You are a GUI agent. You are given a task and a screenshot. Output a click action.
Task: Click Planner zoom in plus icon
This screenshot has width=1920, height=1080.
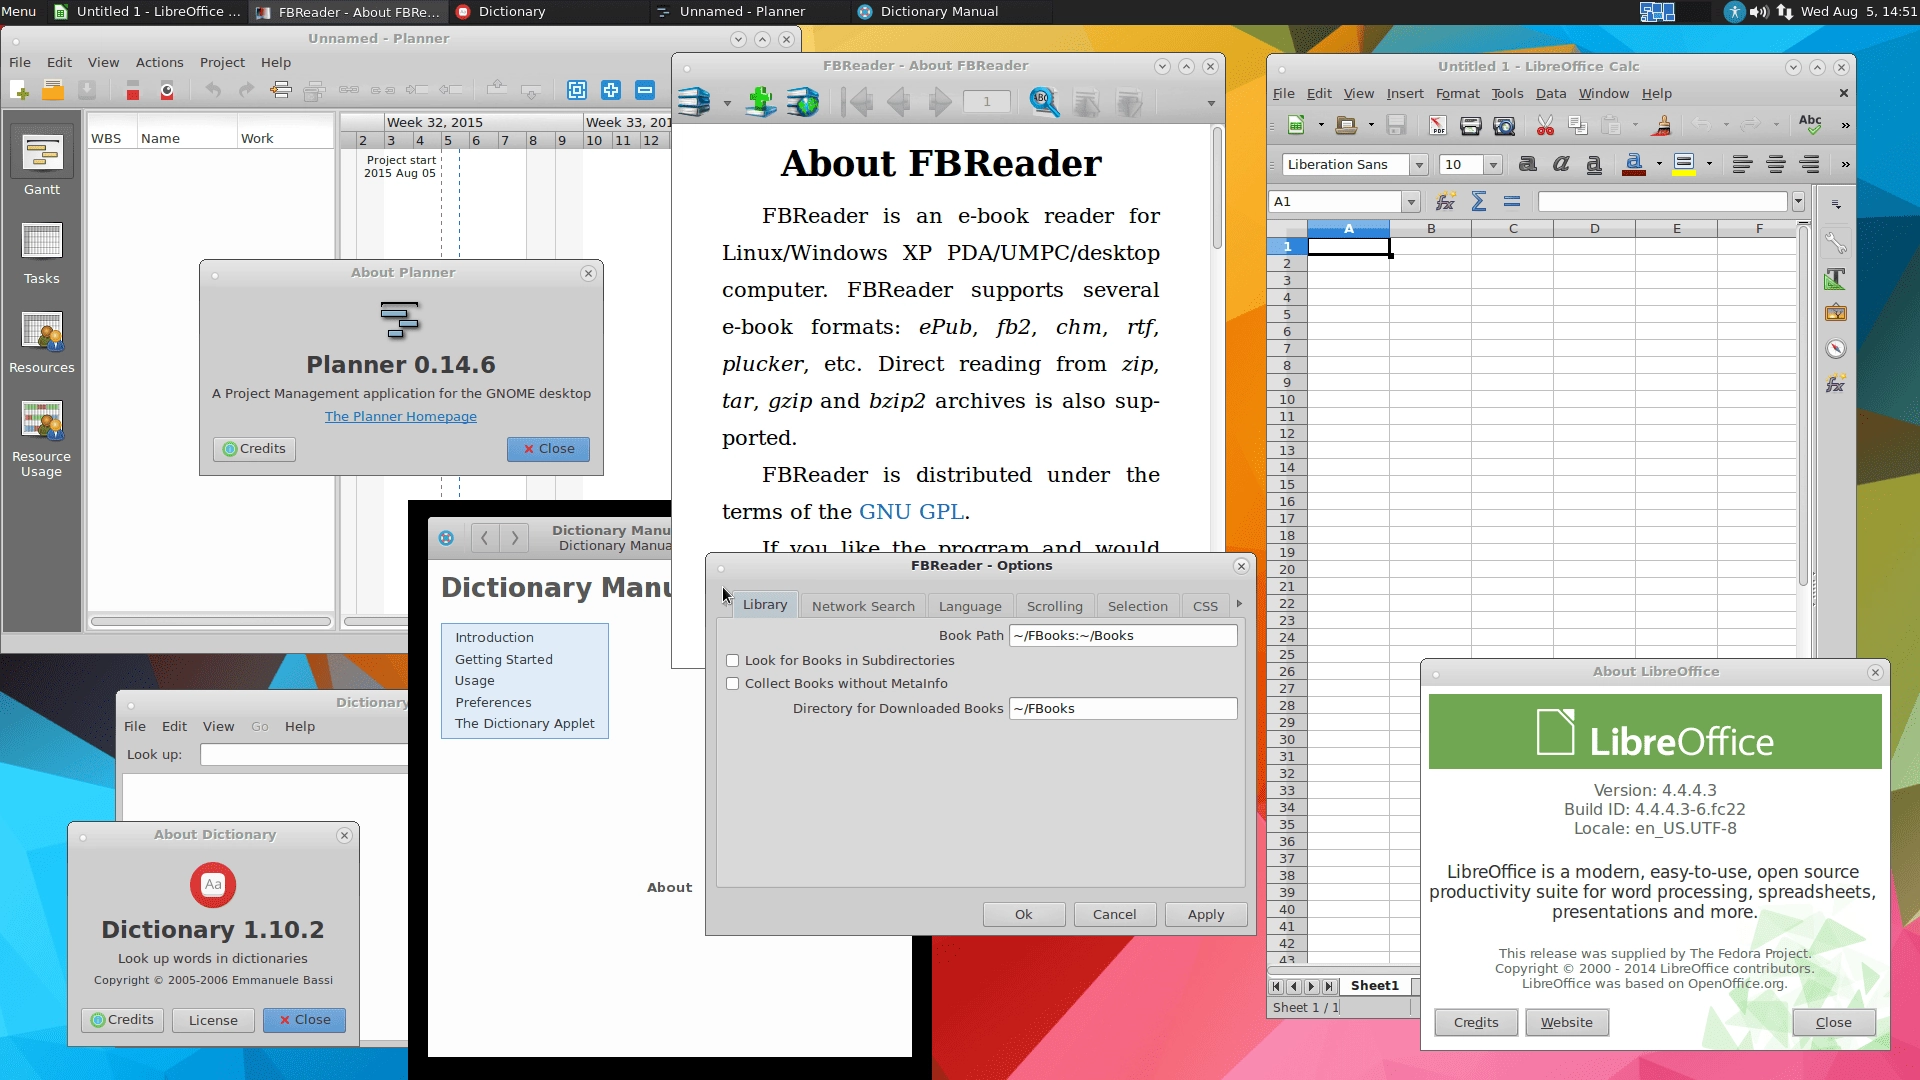click(611, 90)
